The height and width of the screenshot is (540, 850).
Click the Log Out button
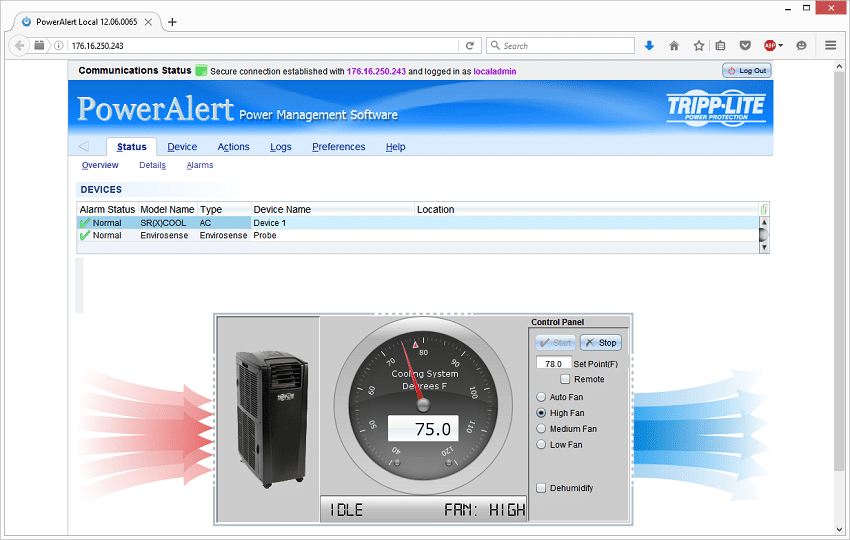pyautogui.click(x=746, y=70)
